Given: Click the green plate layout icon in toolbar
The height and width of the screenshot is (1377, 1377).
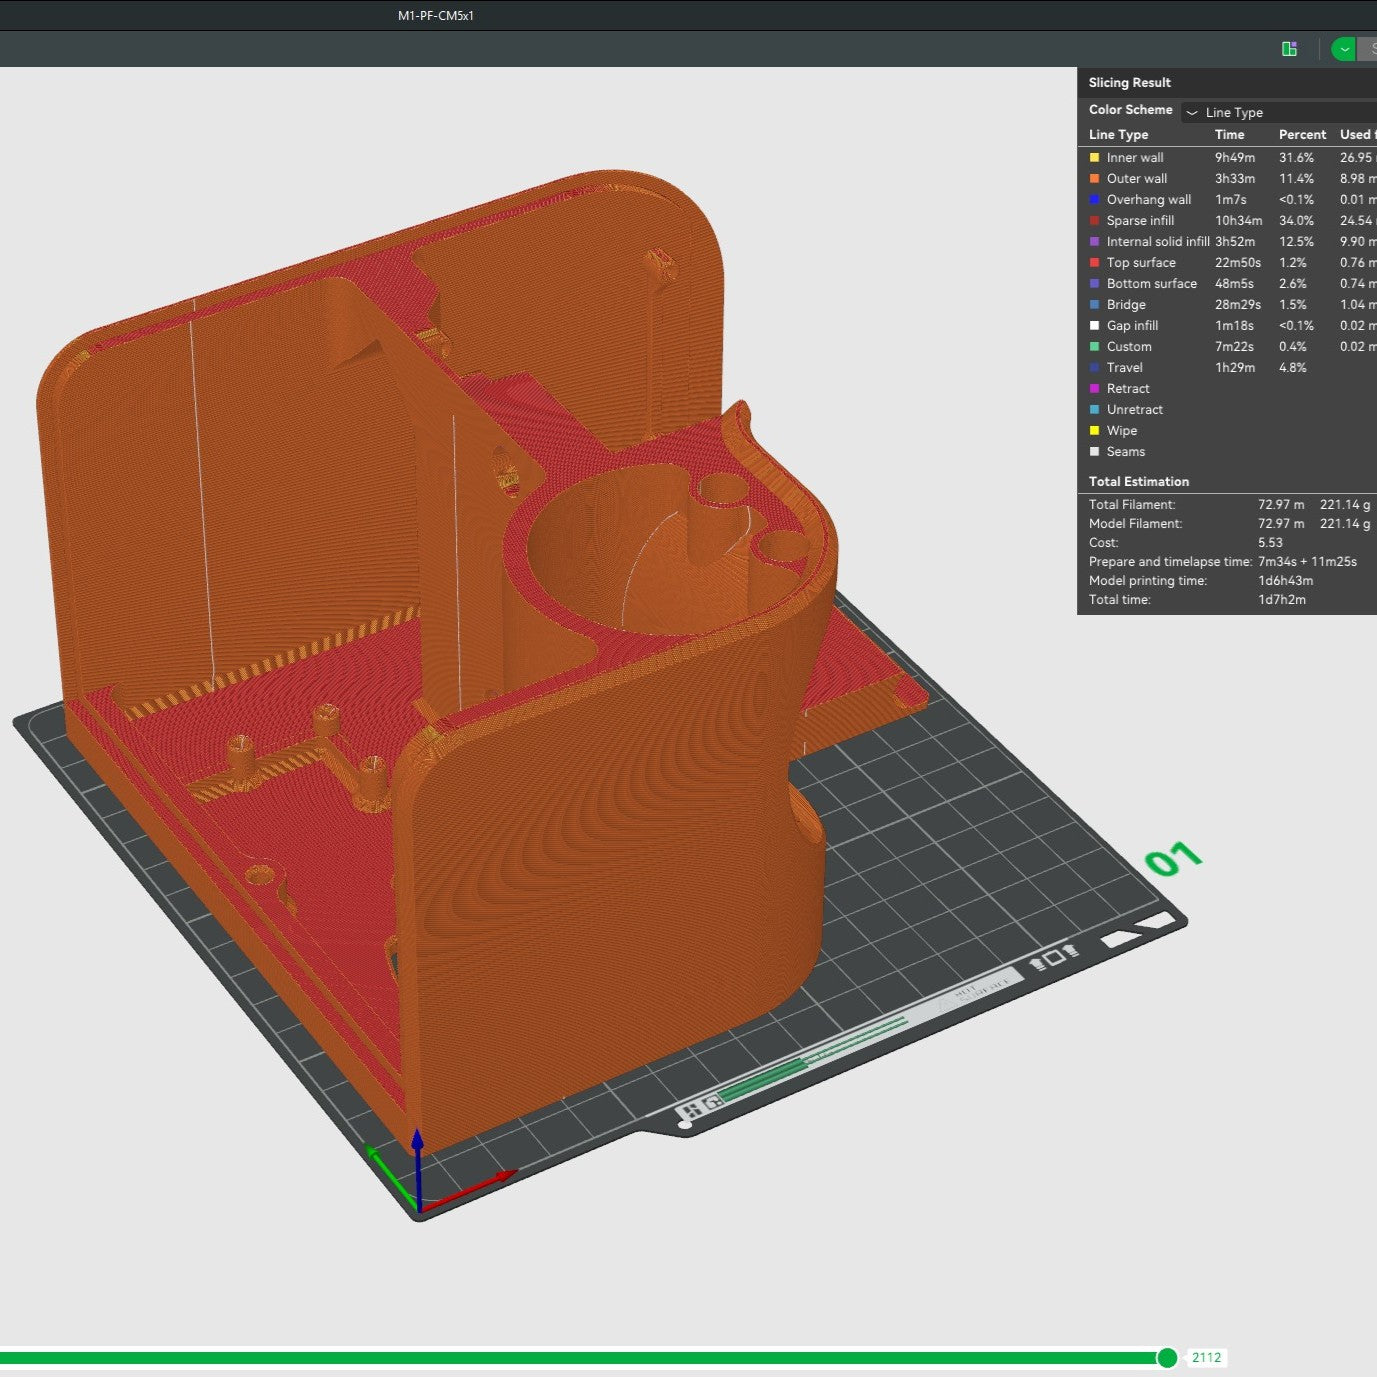Looking at the screenshot, I should [1289, 49].
